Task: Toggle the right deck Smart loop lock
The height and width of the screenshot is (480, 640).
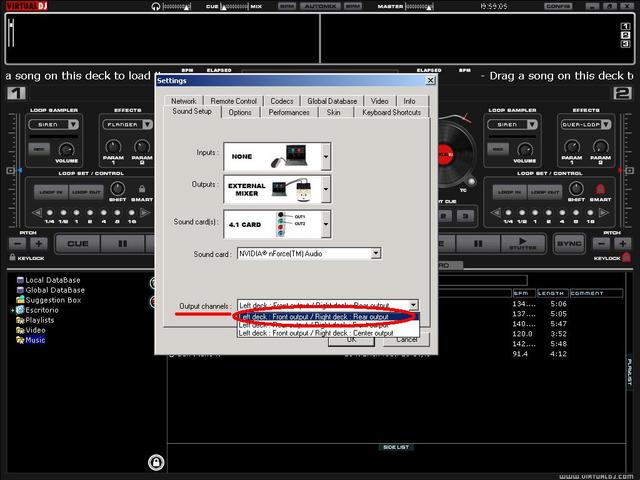Action: [601, 189]
